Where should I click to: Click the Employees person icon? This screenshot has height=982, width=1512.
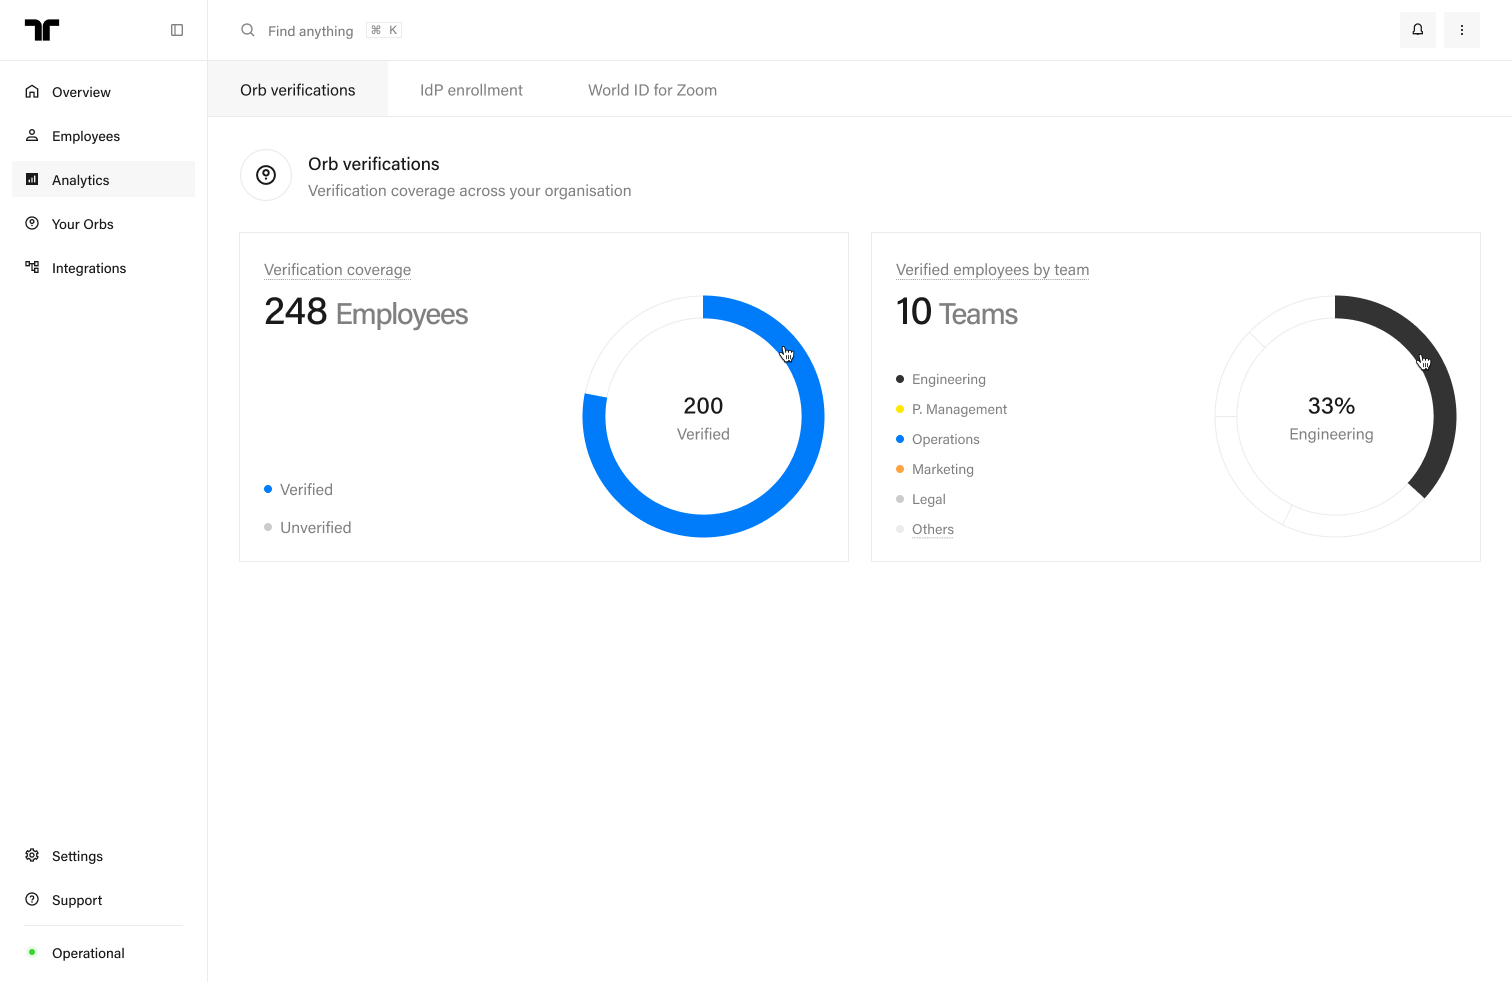pos(32,136)
